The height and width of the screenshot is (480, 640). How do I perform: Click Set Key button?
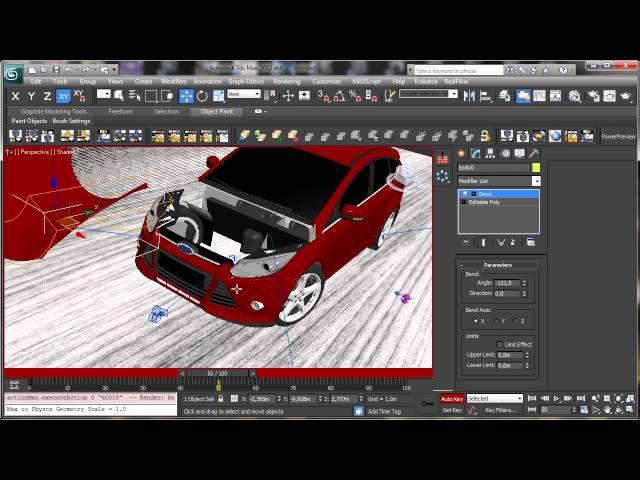(x=452, y=410)
